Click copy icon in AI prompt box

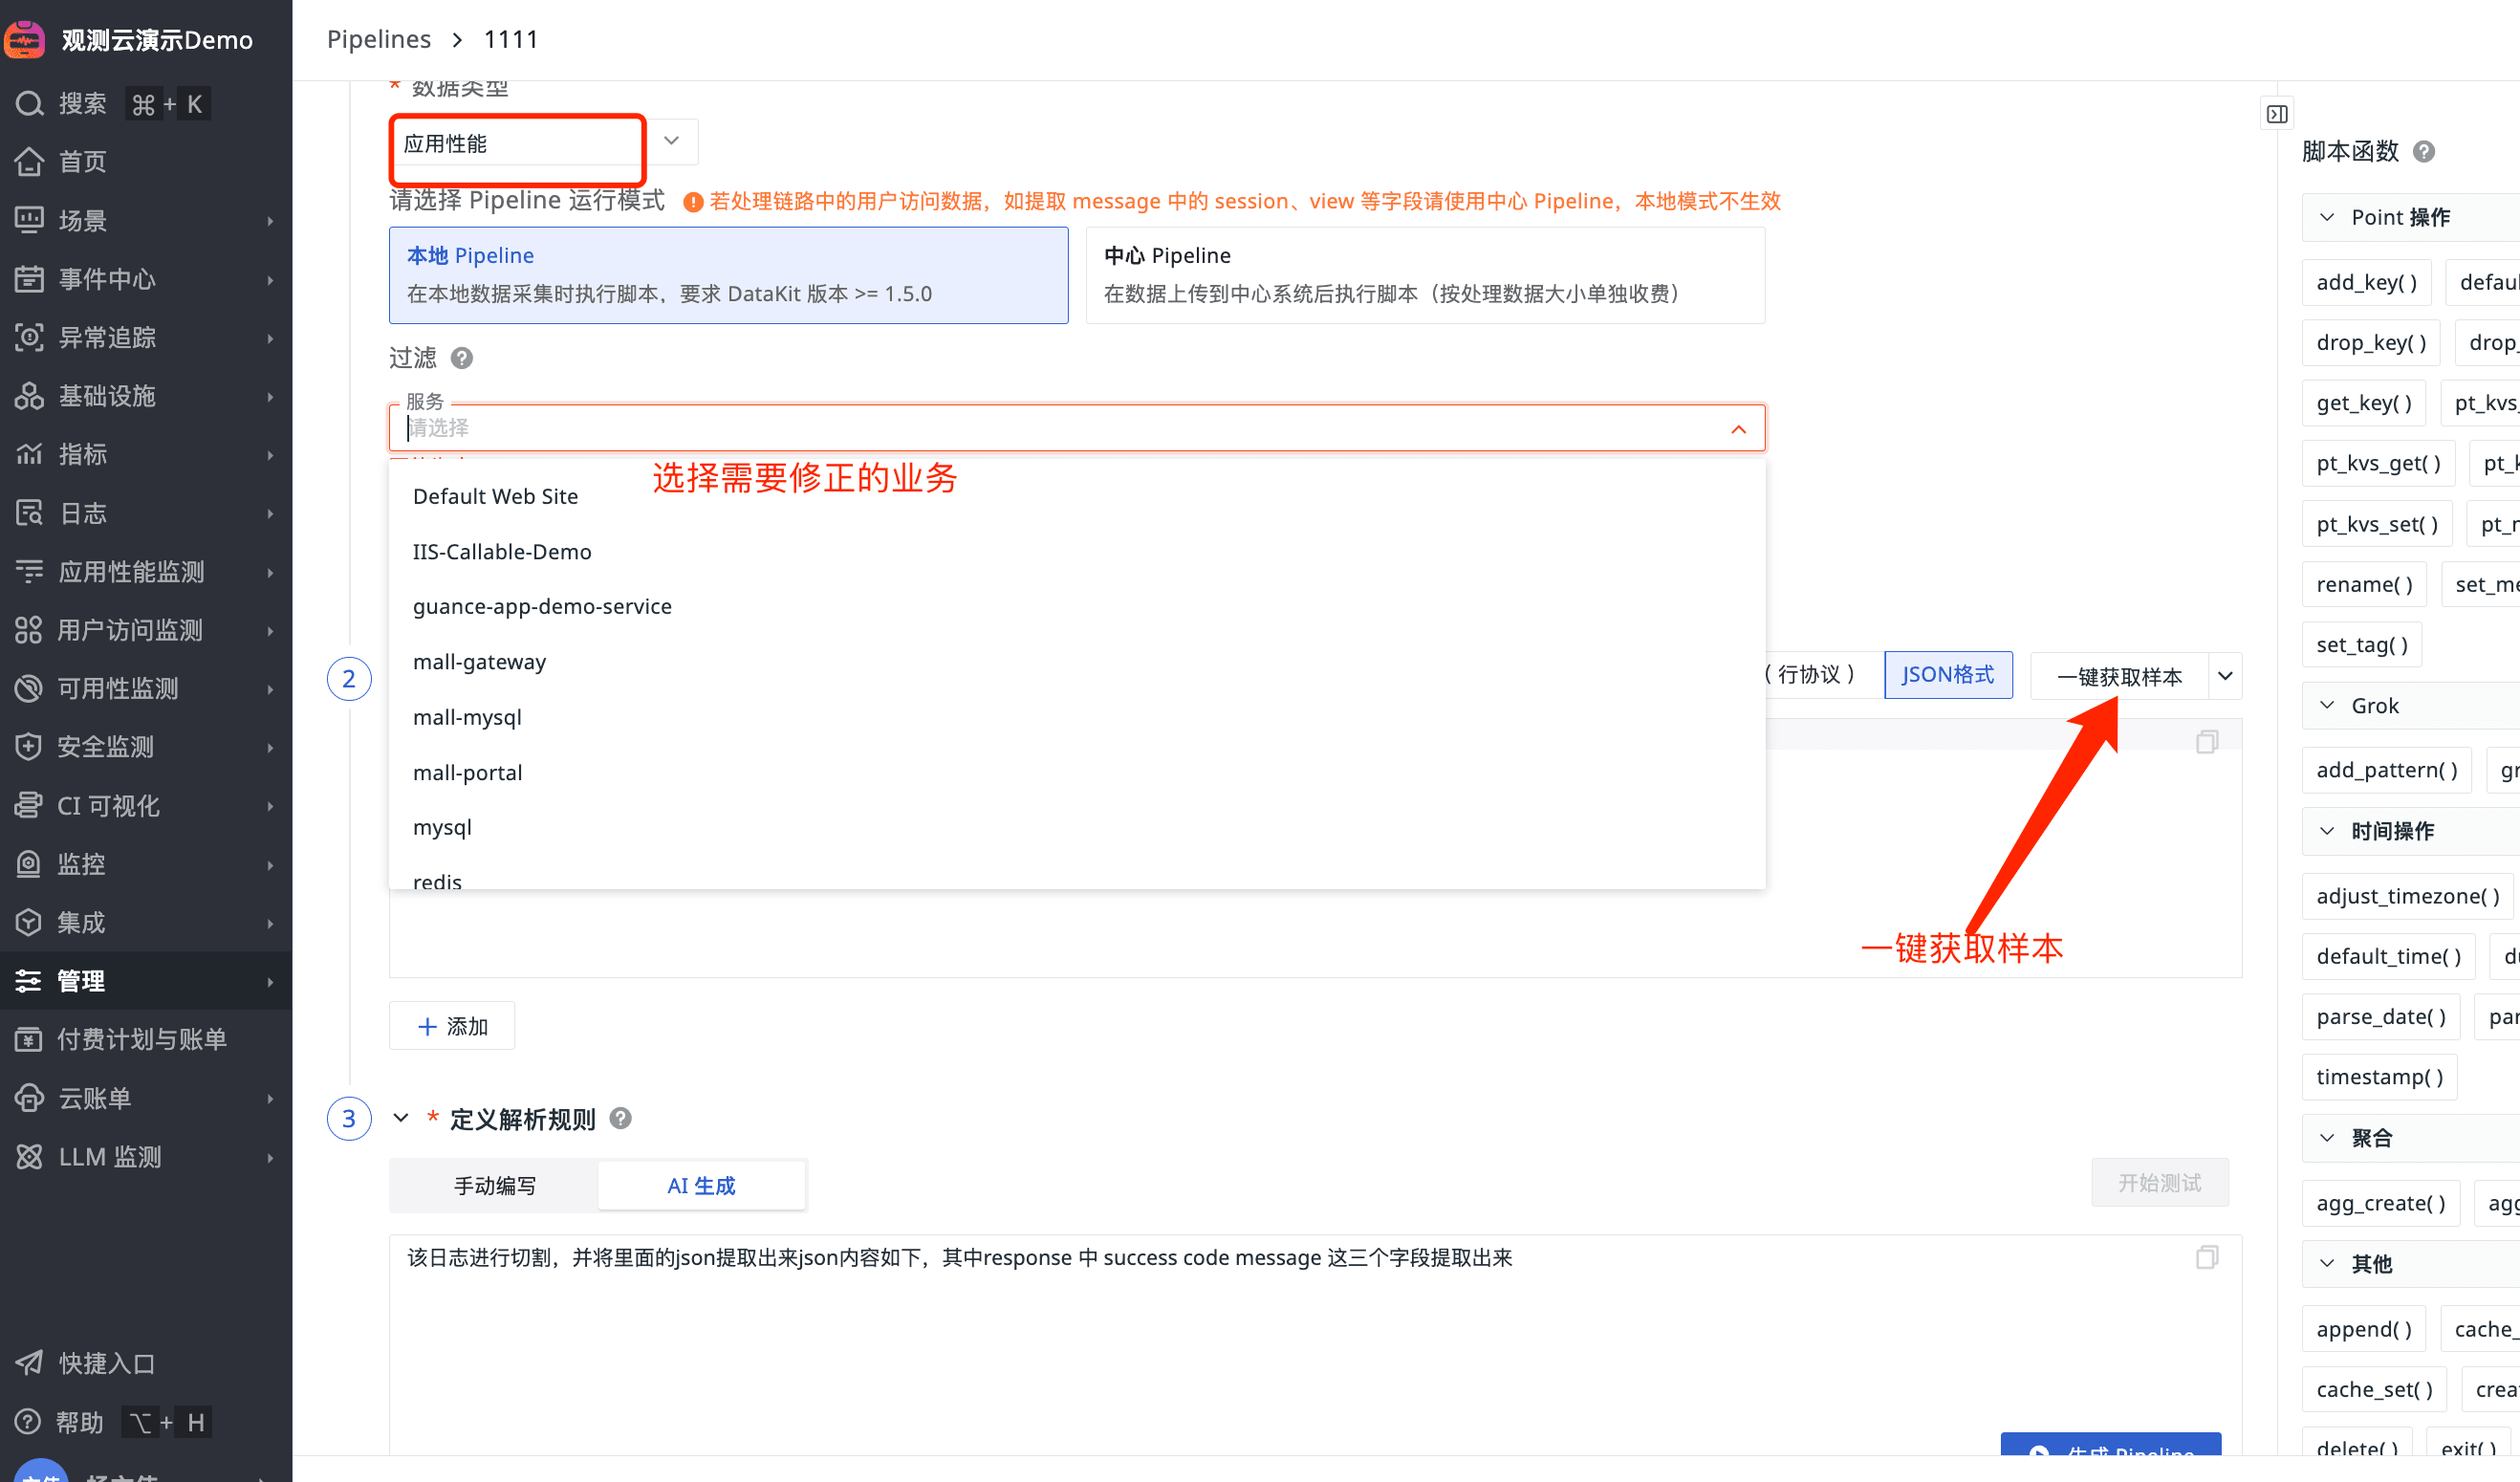pos(2207,1257)
